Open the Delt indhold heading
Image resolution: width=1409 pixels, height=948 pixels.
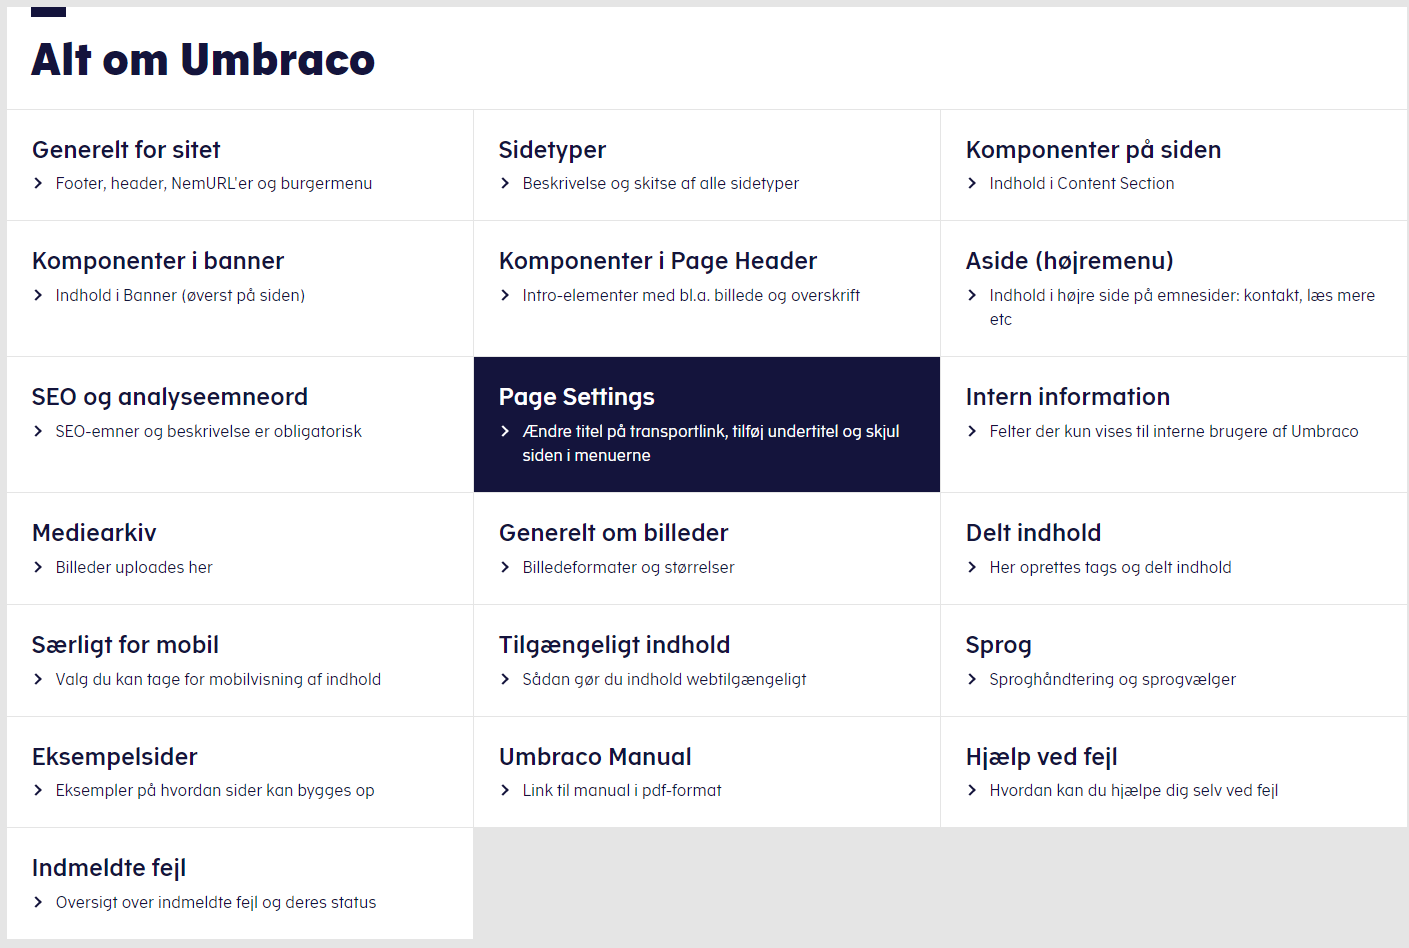(1033, 533)
